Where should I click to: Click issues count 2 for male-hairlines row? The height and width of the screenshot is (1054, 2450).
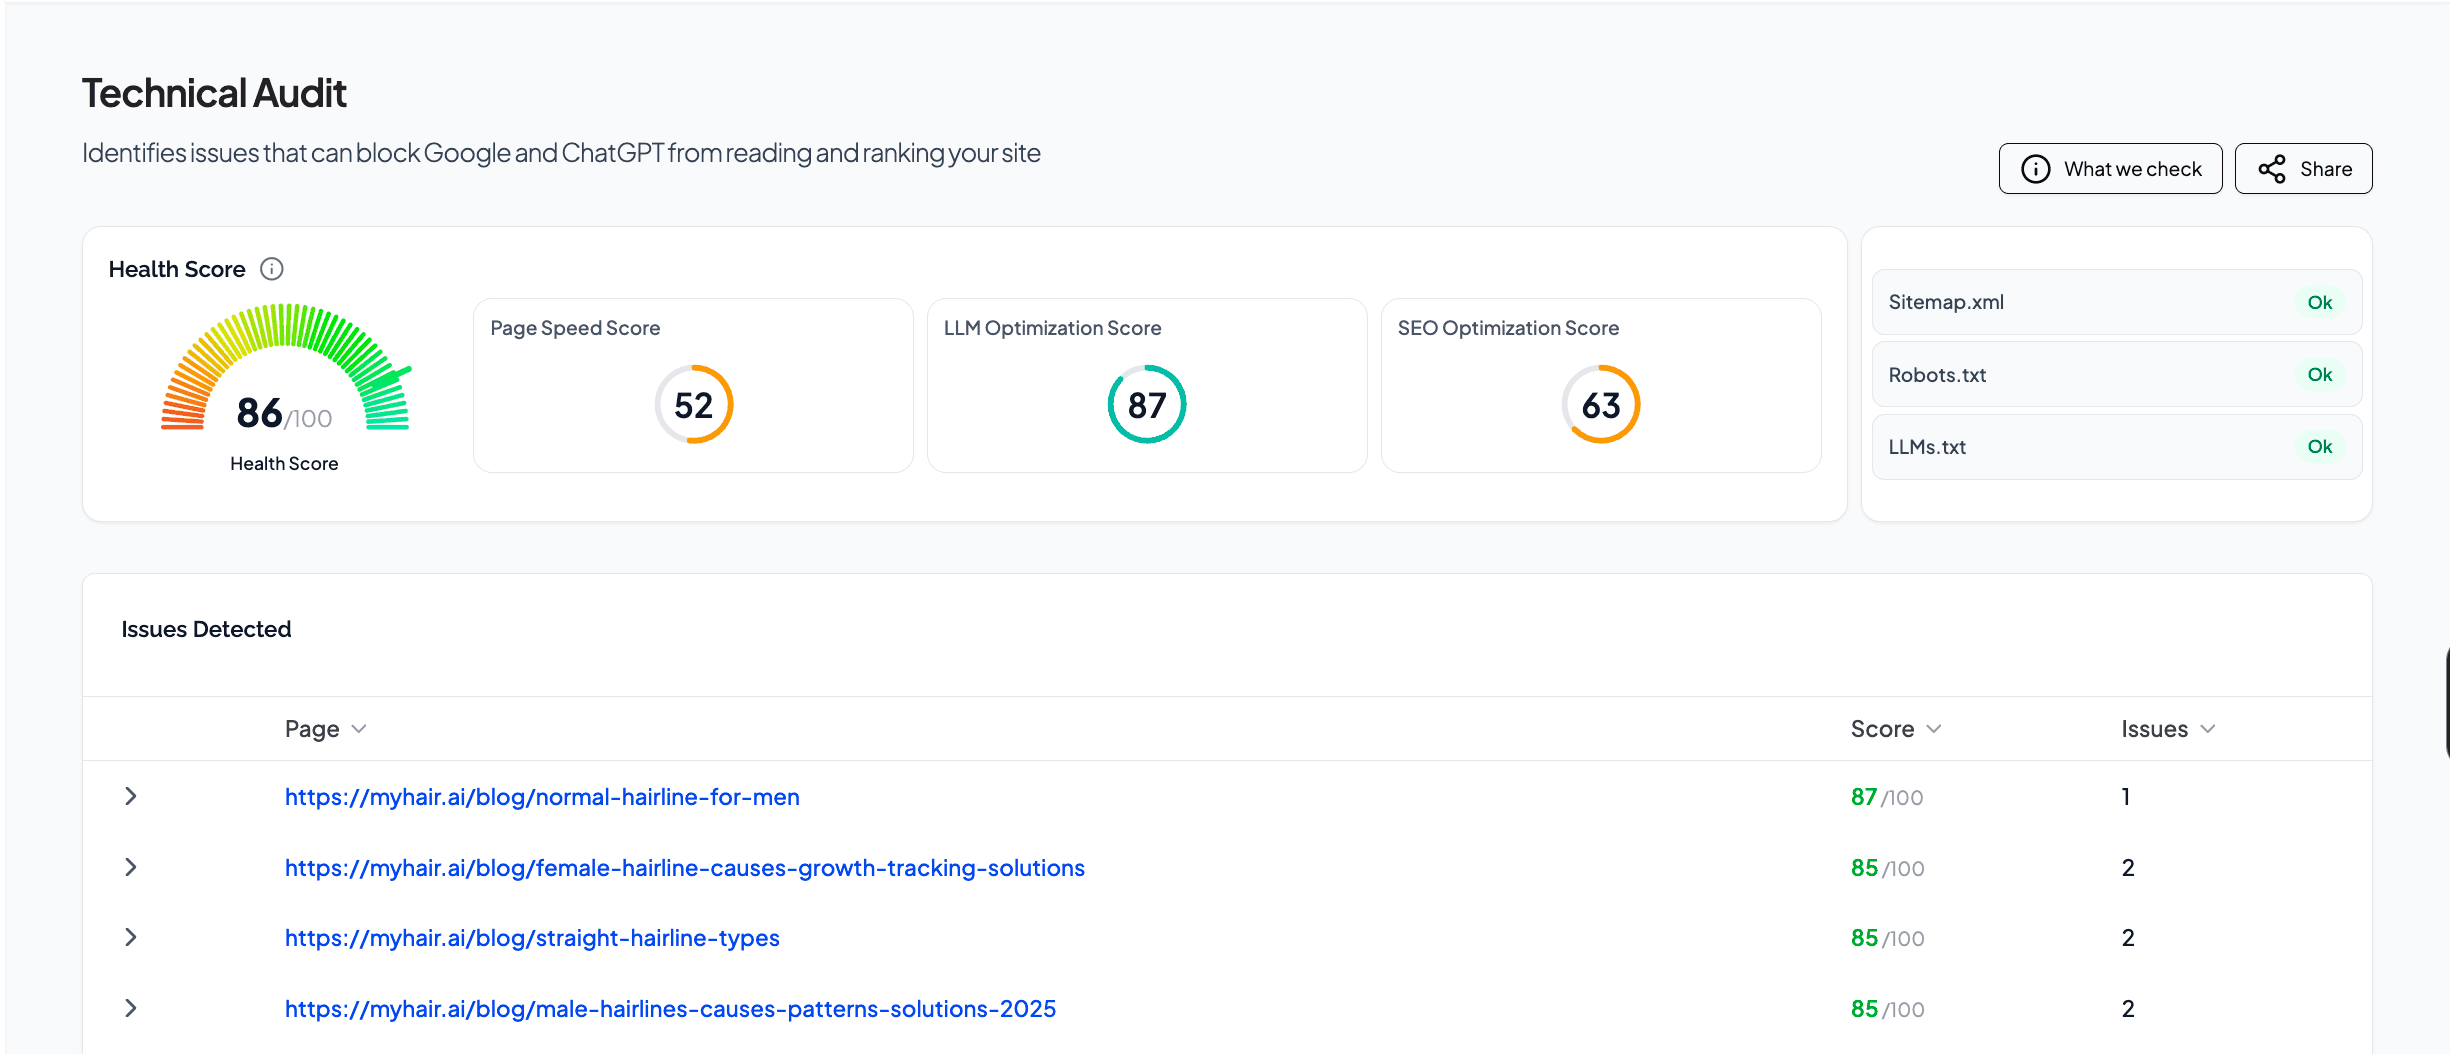pos(2128,1009)
